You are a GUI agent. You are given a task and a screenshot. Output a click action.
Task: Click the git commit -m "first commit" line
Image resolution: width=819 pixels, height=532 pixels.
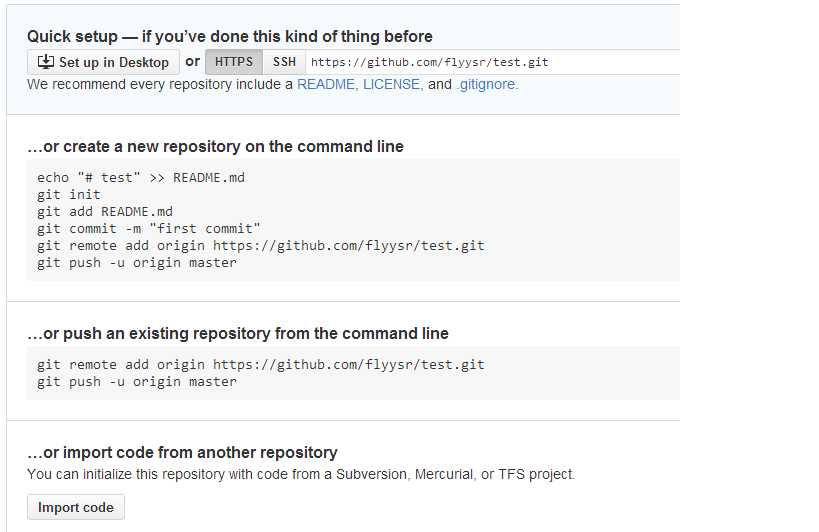click(148, 229)
